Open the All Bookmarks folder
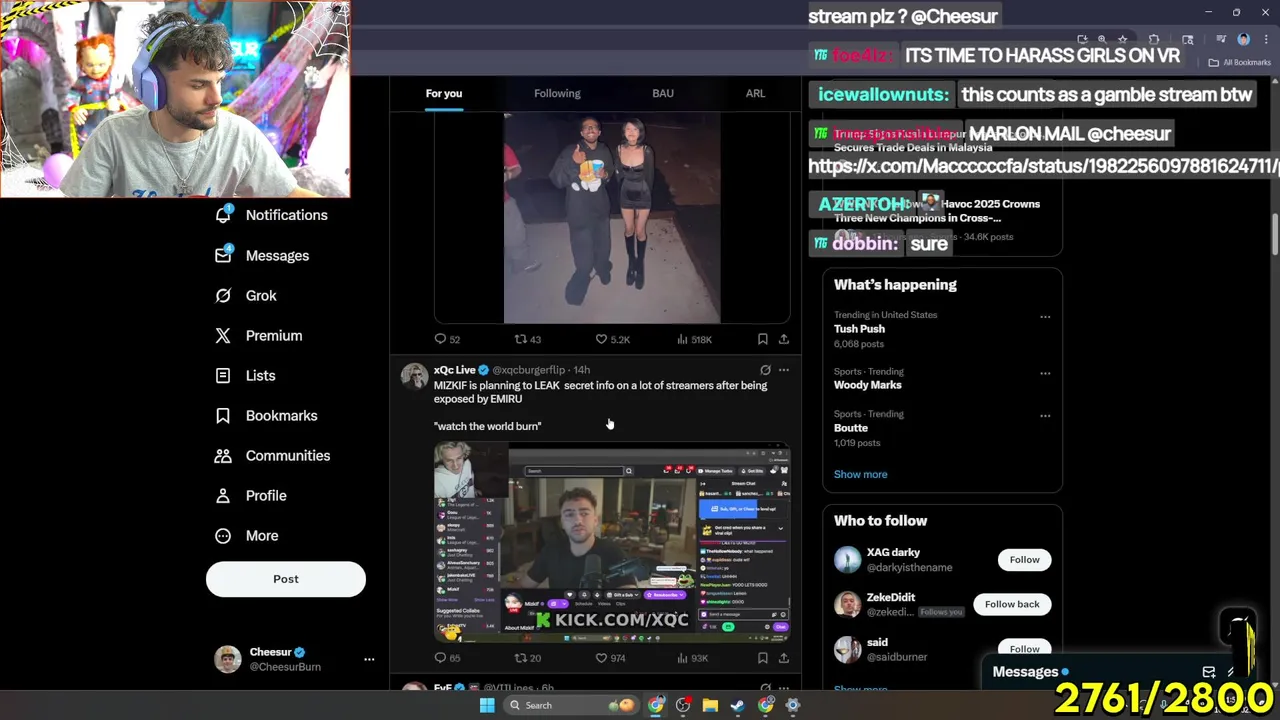The height and width of the screenshot is (720, 1280). 1239,62
